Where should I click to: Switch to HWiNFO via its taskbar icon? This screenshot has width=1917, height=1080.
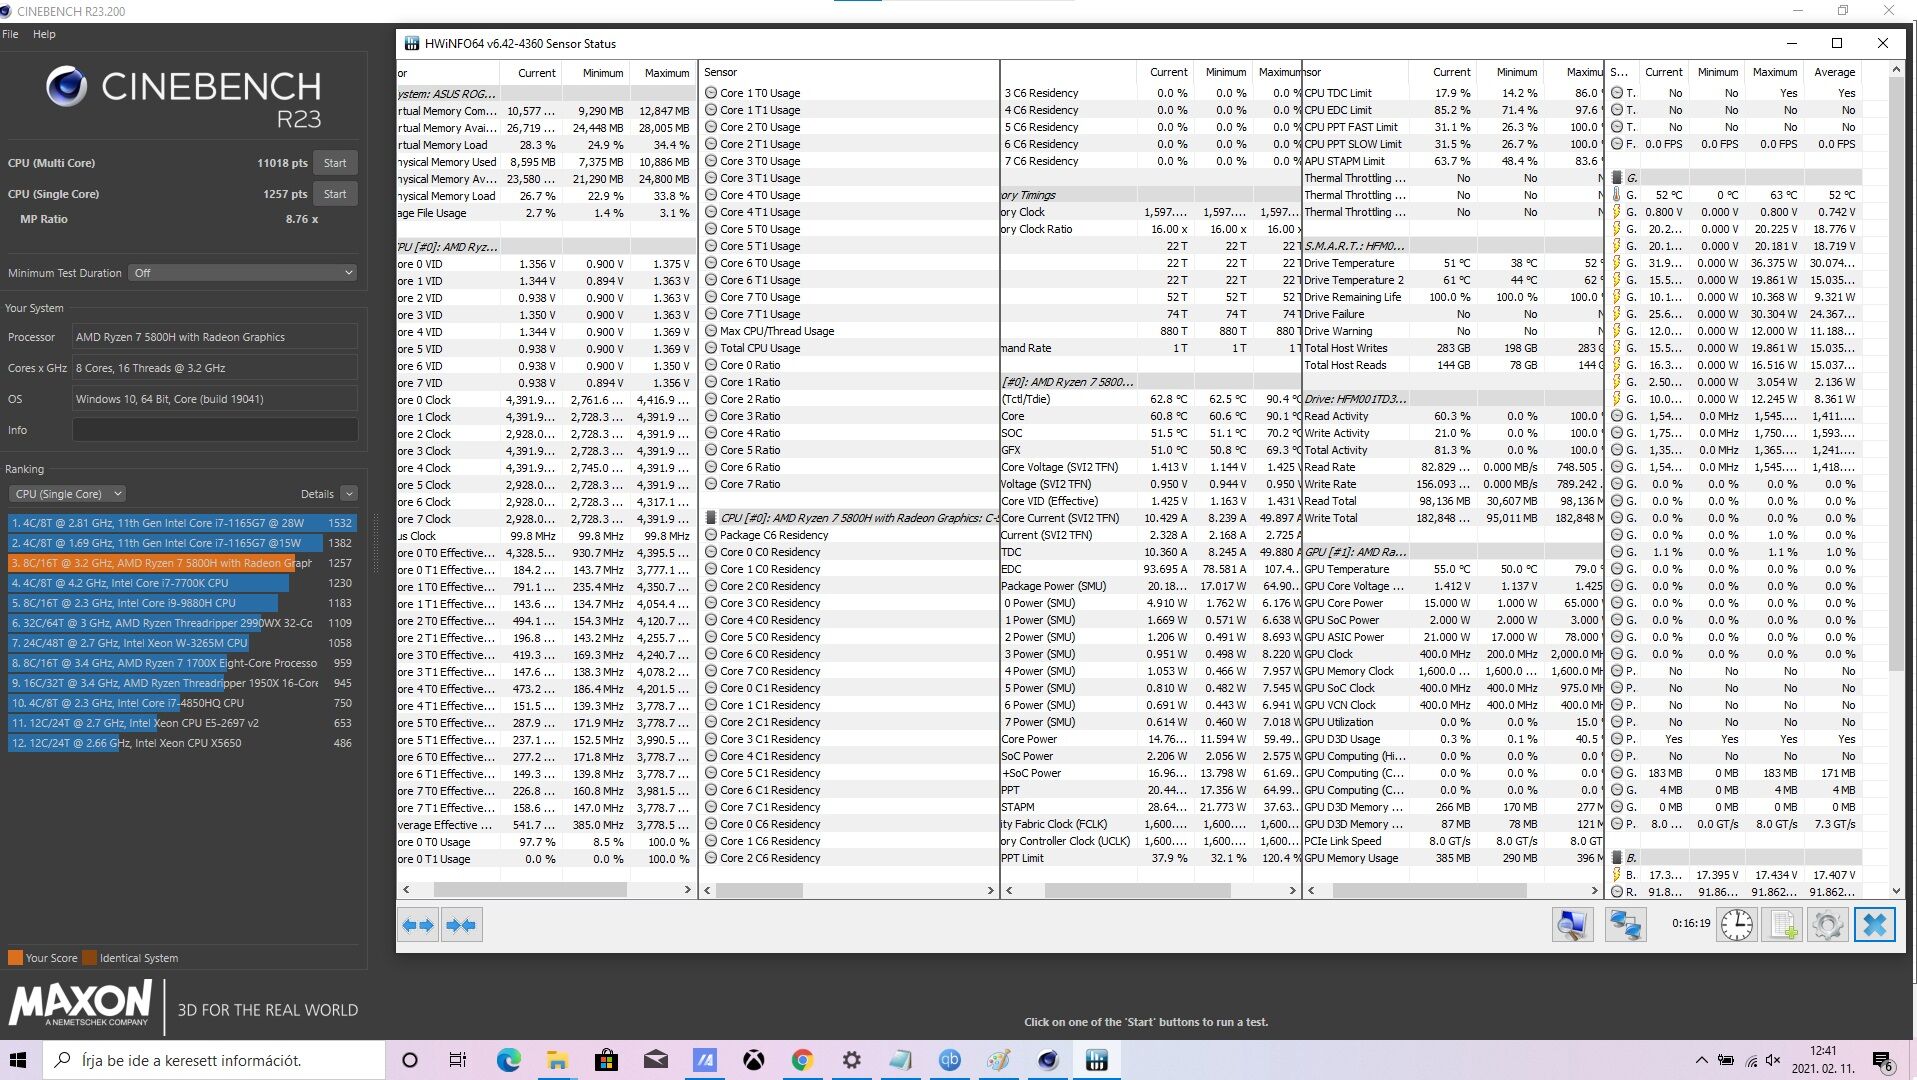click(x=1097, y=1060)
